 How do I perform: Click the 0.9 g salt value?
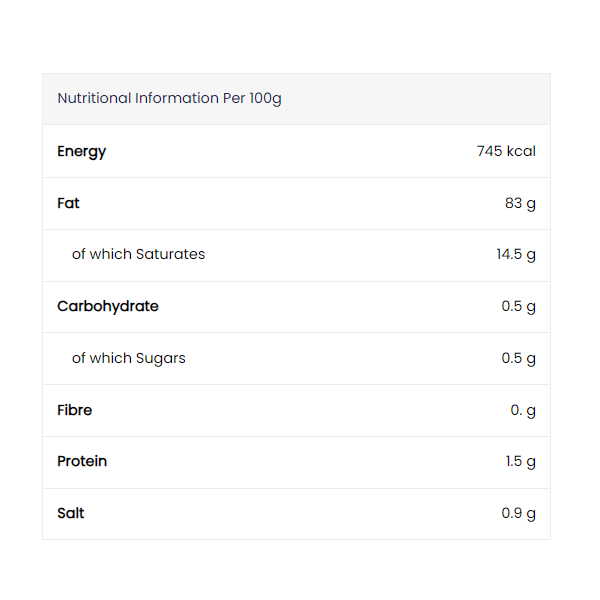(x=518, y=513)
